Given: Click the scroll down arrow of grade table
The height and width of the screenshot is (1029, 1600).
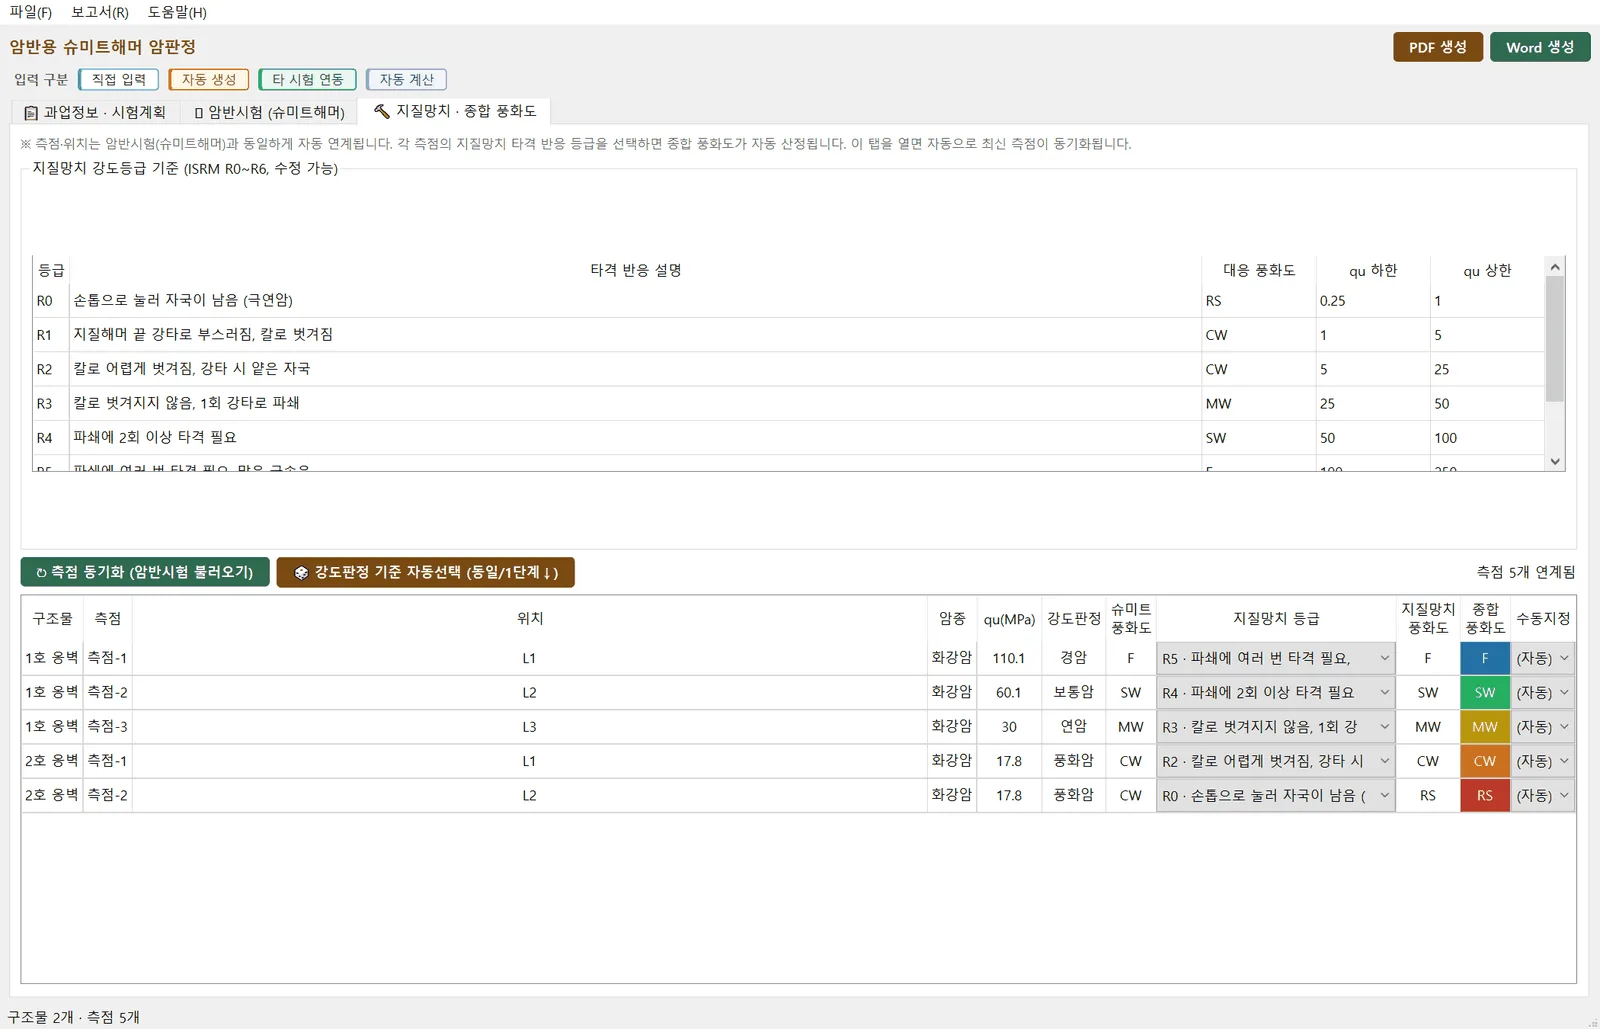Looking at the screenshot, I should click(1554, 461).
